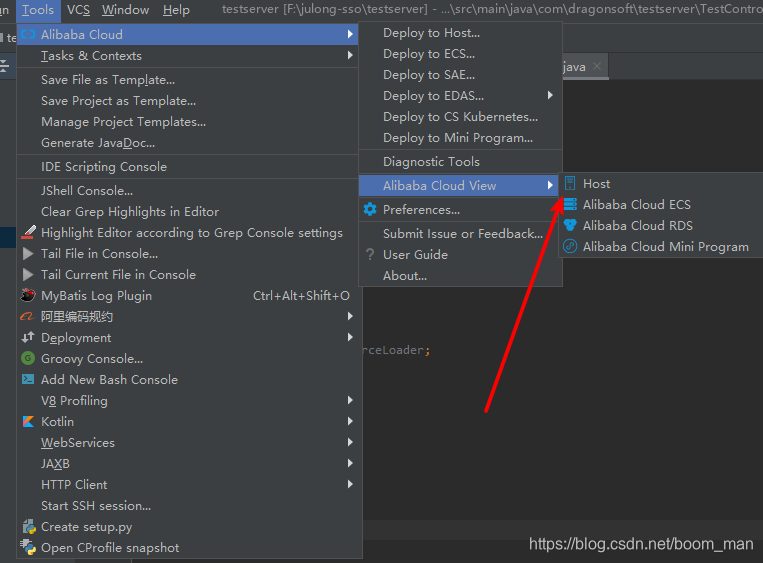The width and height of the screenshot is (763, 563).
Task: Click the Bash Console terminal icon
Action: click(x=28, y=379)
